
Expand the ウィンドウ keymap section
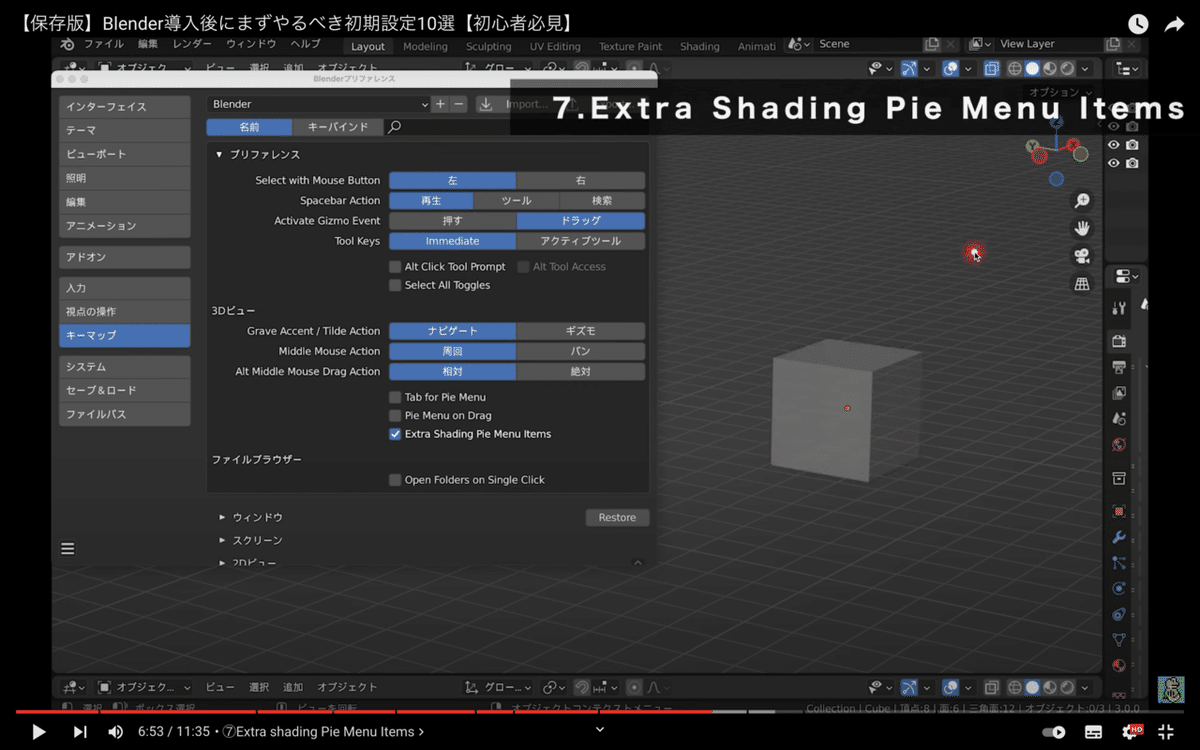pyautogui.click(x=221, y=517)
